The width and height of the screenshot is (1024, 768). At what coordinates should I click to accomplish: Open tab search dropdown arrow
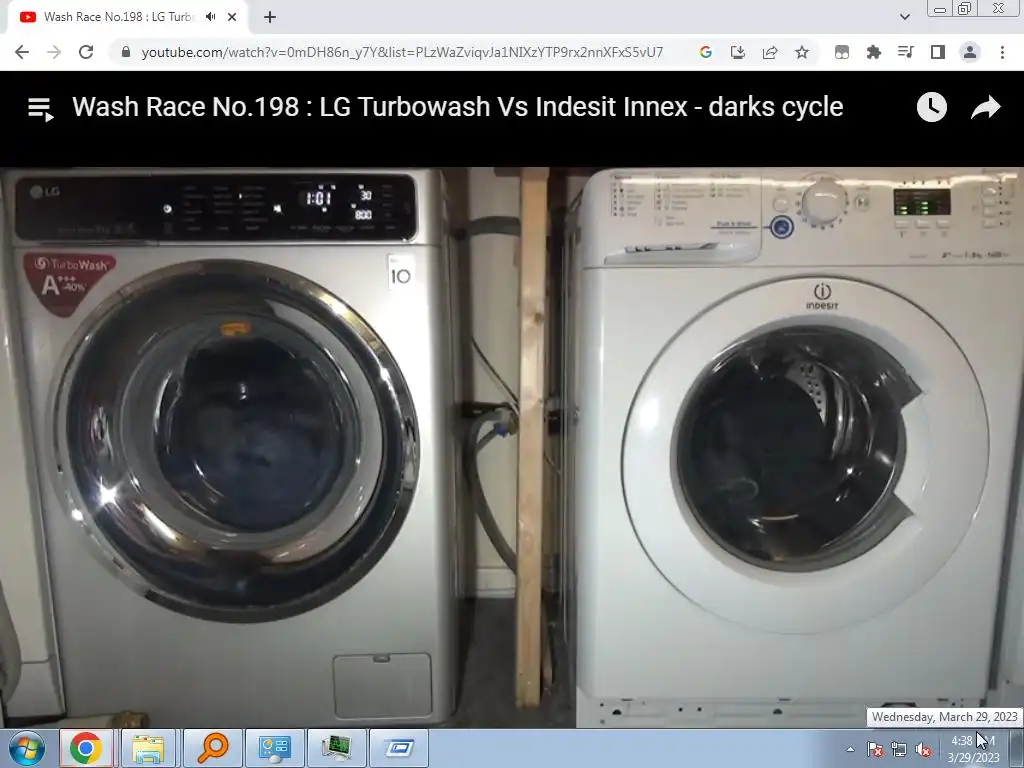click(x=904, y=17)
